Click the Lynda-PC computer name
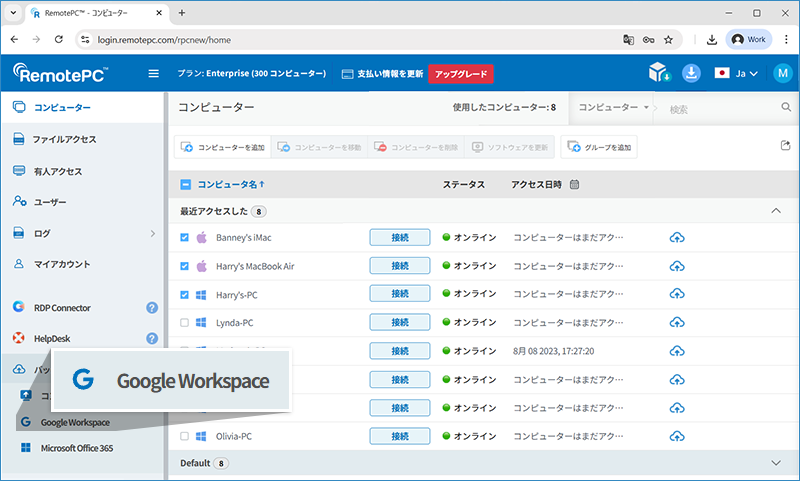Screen dimensions: 800x481 [235, 323]
